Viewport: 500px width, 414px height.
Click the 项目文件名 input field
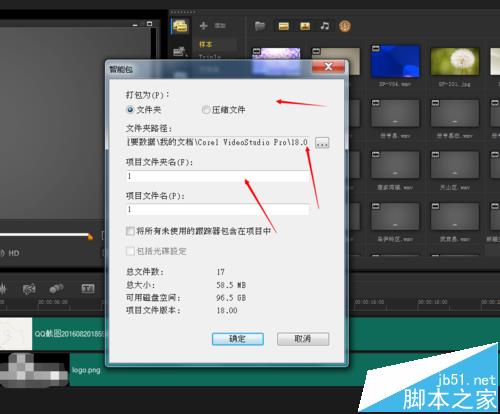(218, 209)
